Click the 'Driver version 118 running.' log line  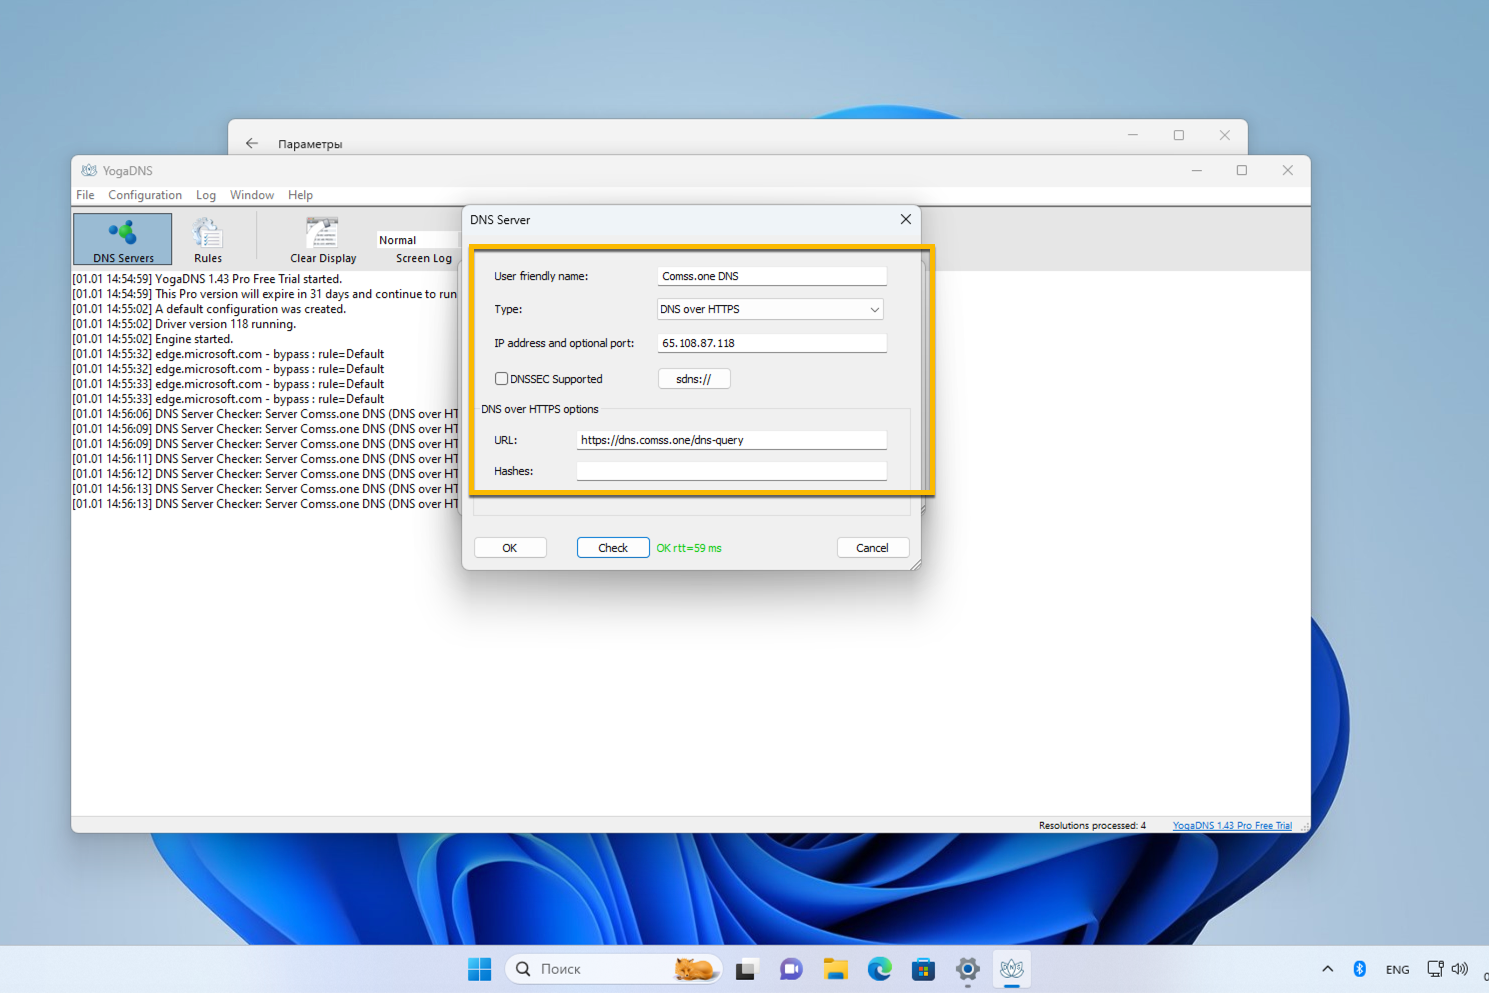pyautogui.click(x=184, y=324)
